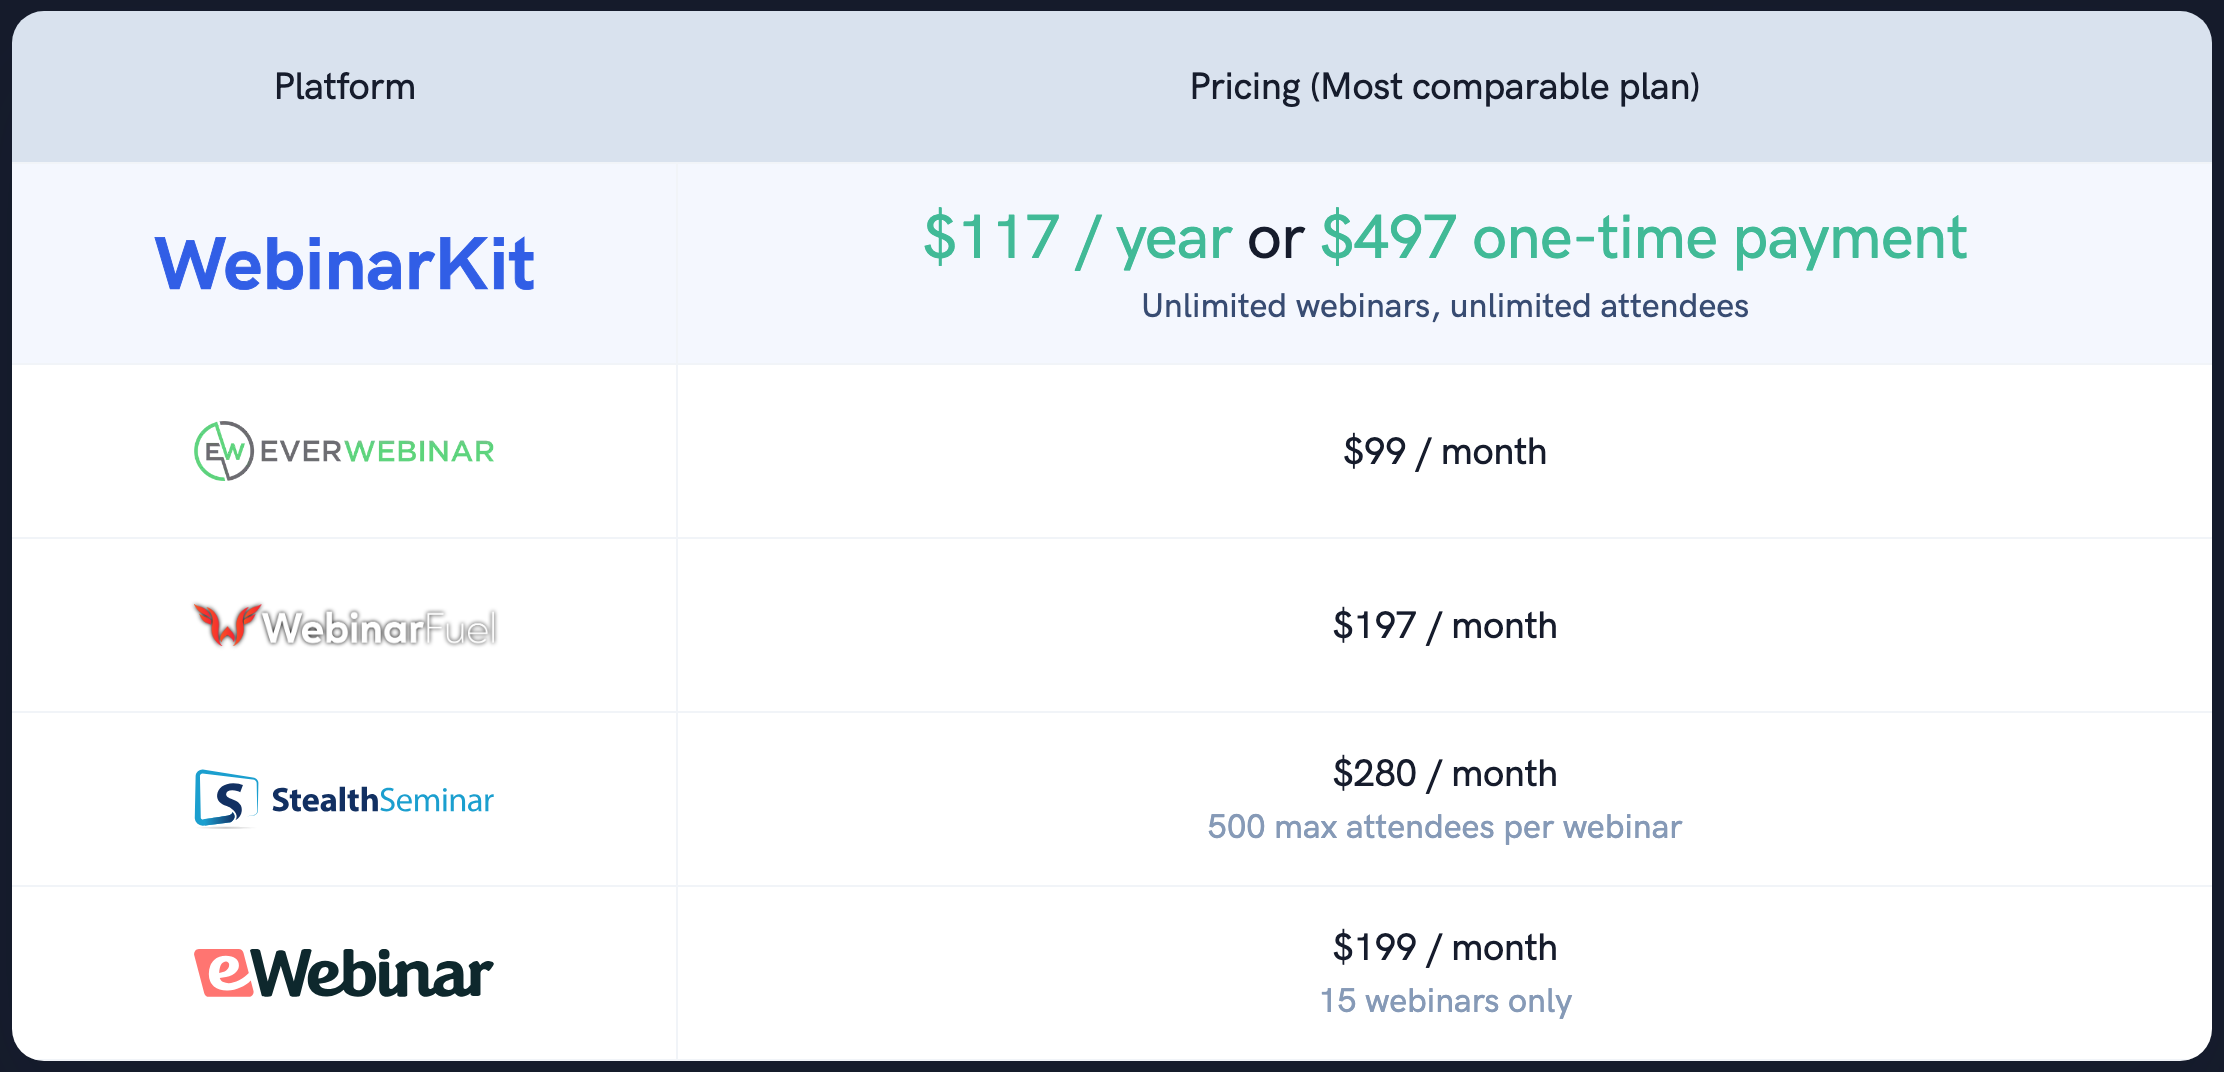The image size is (2224, 1072).
Task: Click the $117 / year price text
Action: [x=1078, y=238]
